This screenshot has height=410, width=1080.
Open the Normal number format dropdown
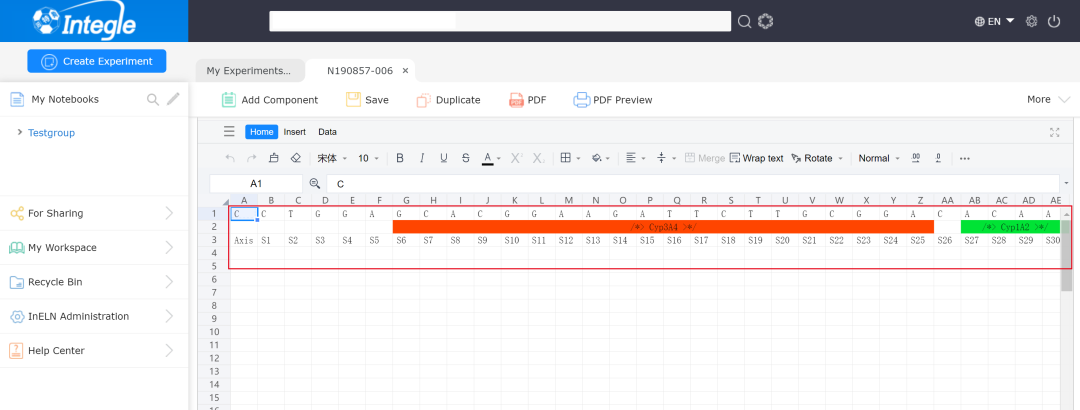point(879,158)
